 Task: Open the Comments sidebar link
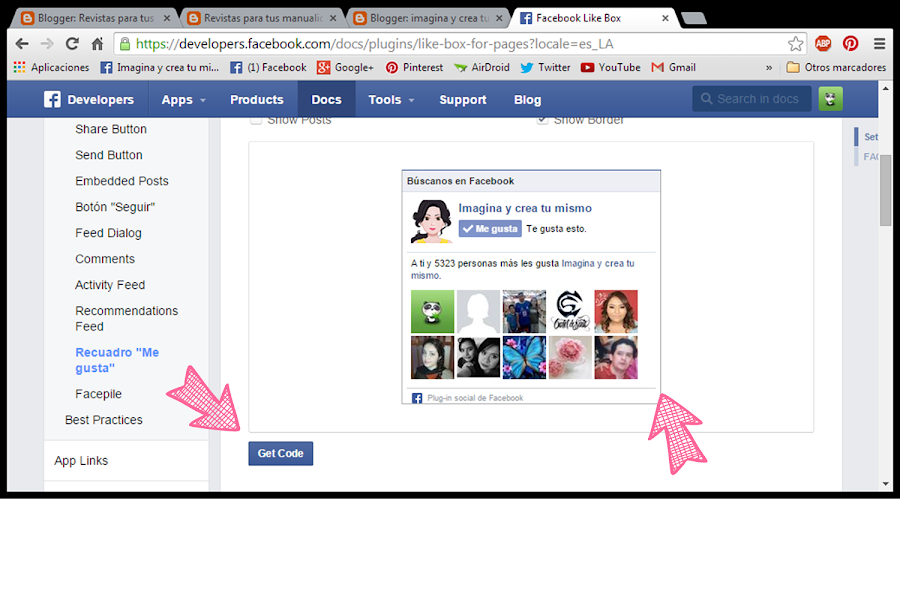104,259
